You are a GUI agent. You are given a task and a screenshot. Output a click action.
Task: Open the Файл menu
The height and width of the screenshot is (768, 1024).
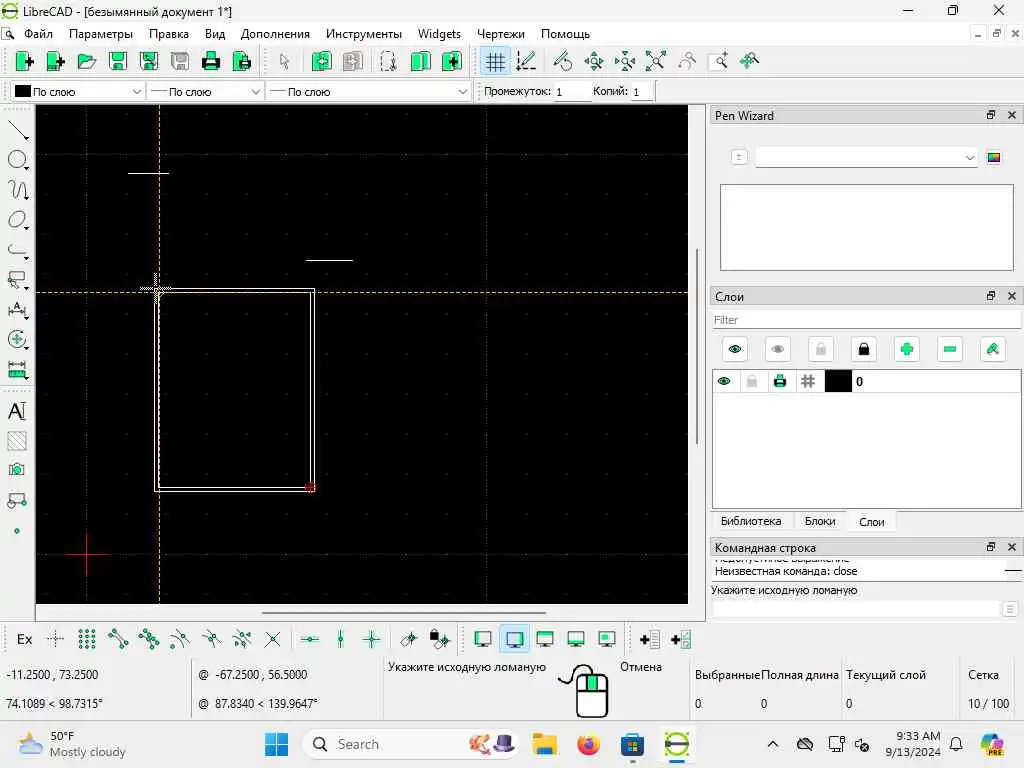coord(38,34)
